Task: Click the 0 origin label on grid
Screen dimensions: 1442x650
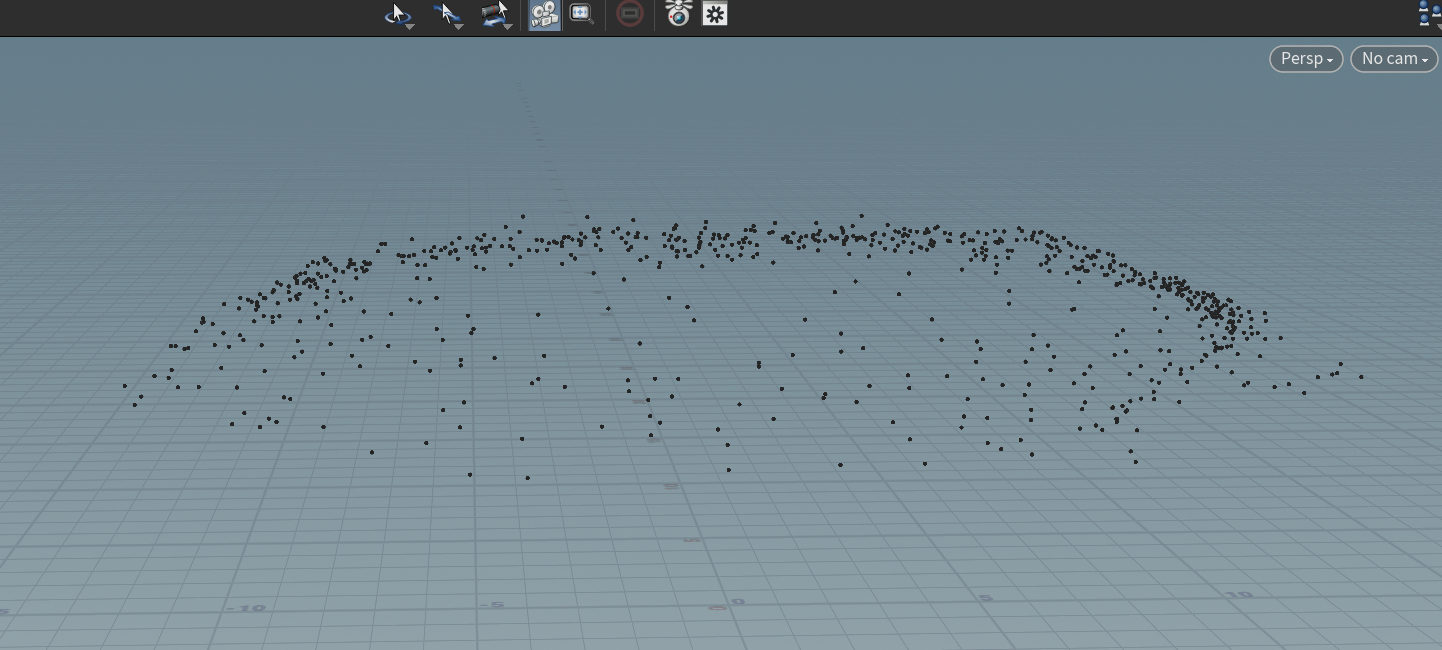Action: click(x=737, y=602)
